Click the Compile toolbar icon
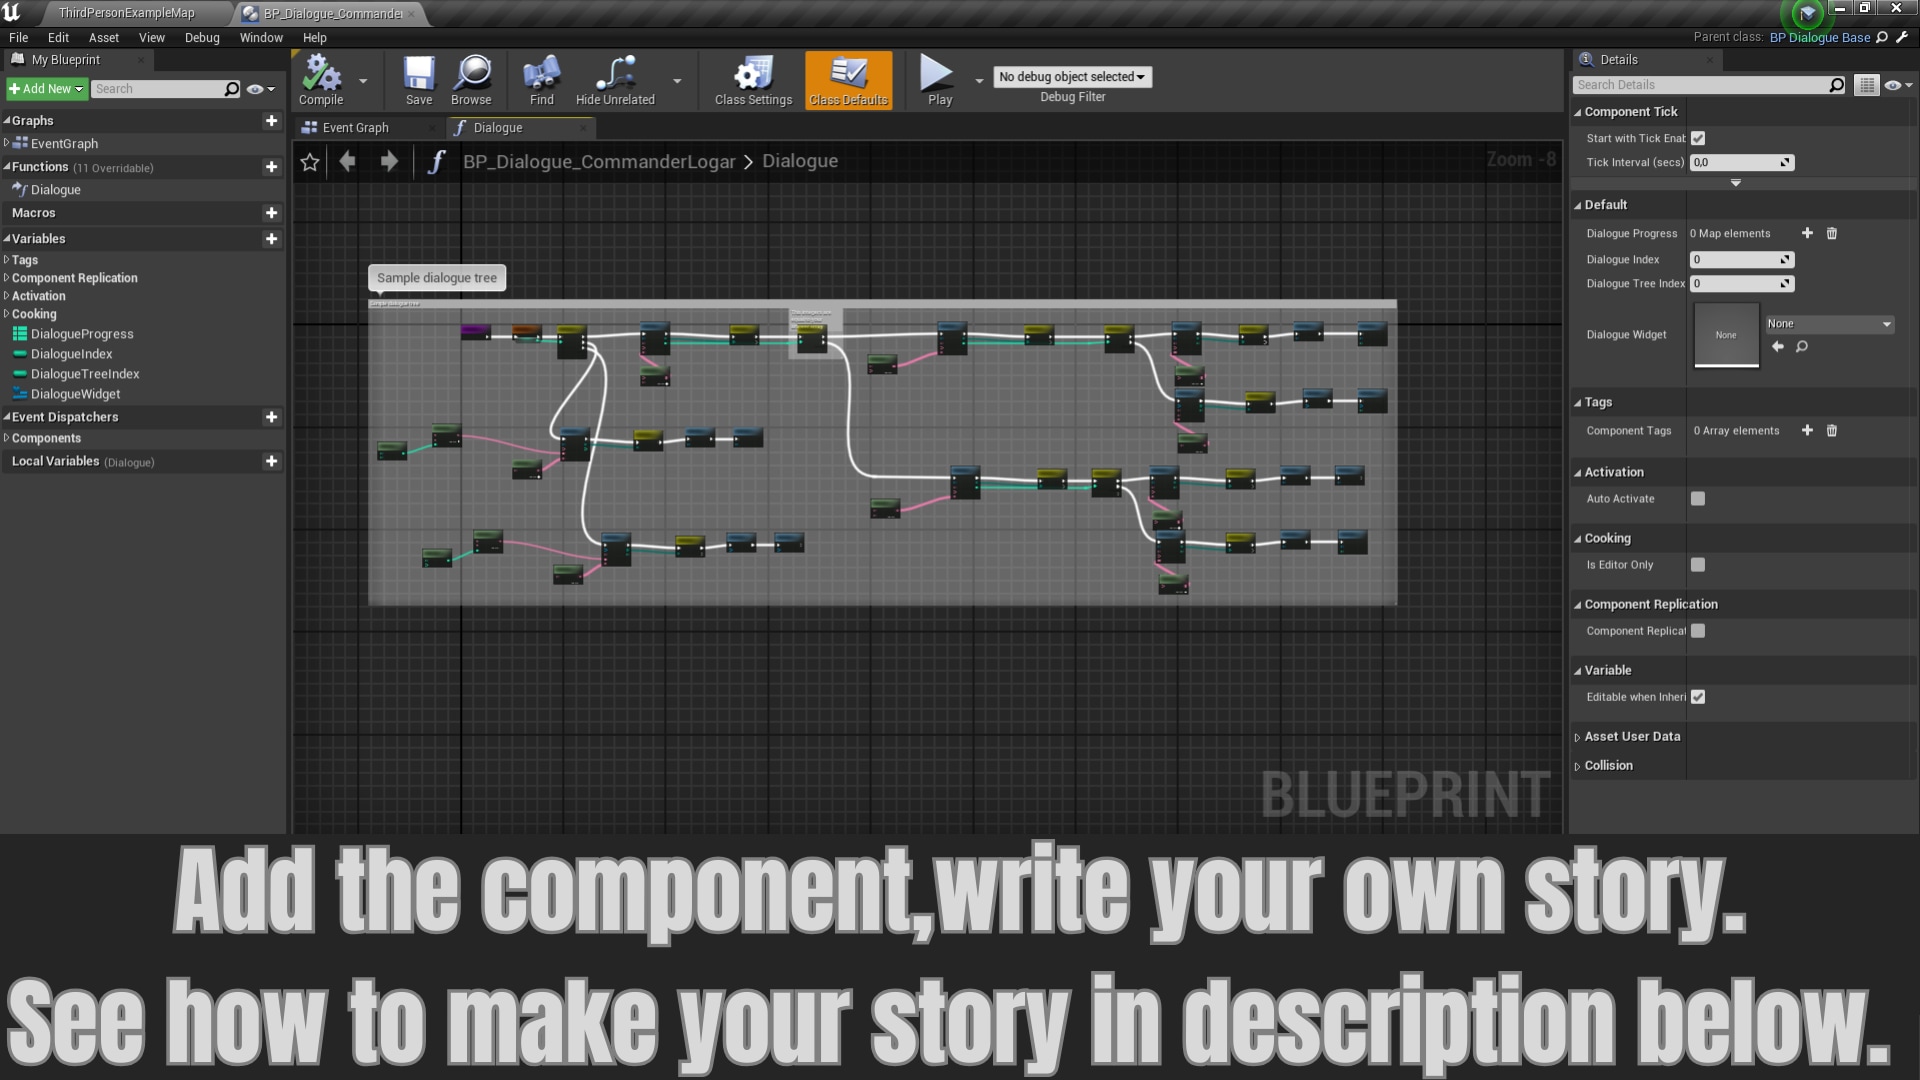1920x1080 pixels. pos(321,79)
